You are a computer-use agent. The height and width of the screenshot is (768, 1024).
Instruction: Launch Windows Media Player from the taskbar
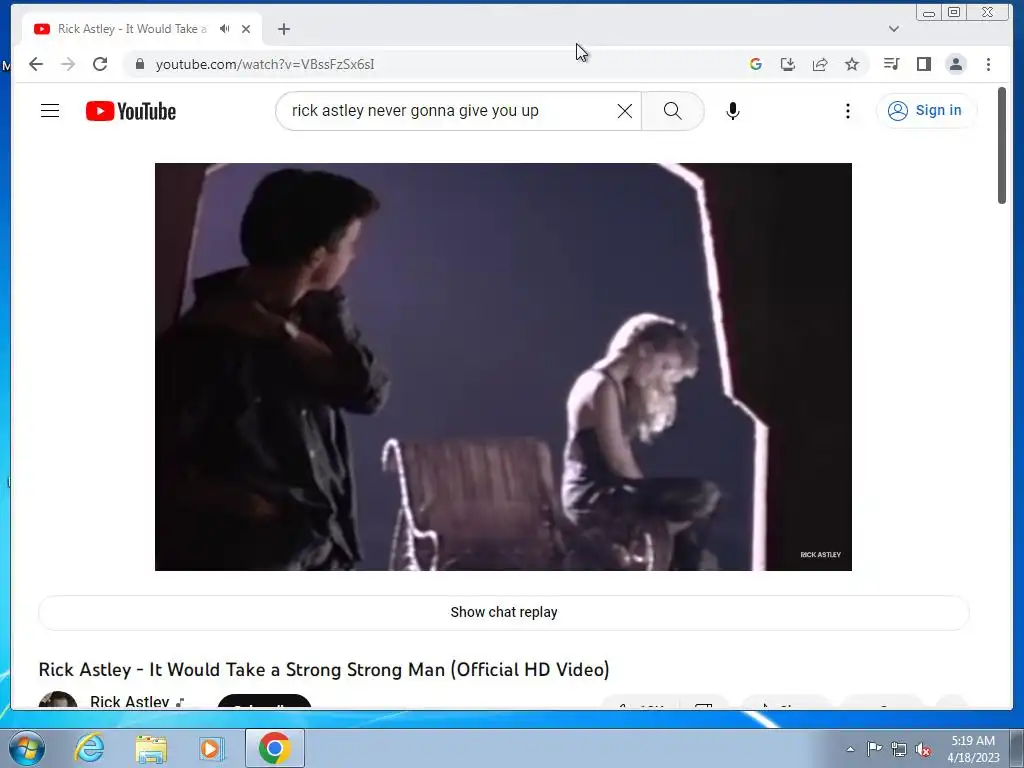[212, 748]
